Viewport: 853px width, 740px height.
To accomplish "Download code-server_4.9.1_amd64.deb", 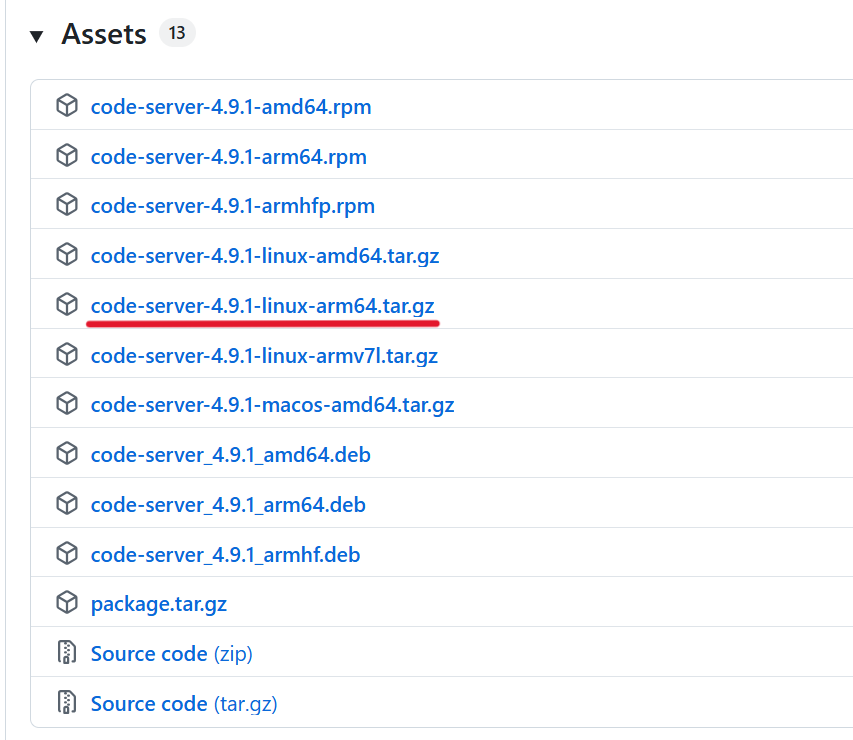I will point(231,455).
